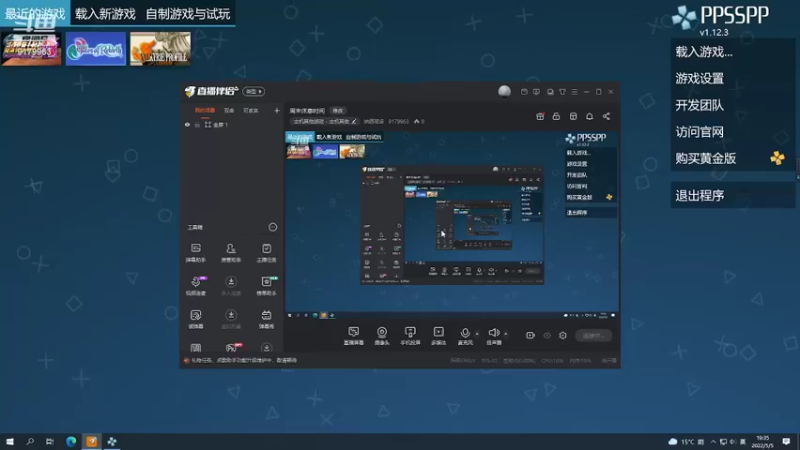The width and height of the screenshot is (800, 450).
Task: Select the 全屏 1 source row
Action: click(232, 125)
